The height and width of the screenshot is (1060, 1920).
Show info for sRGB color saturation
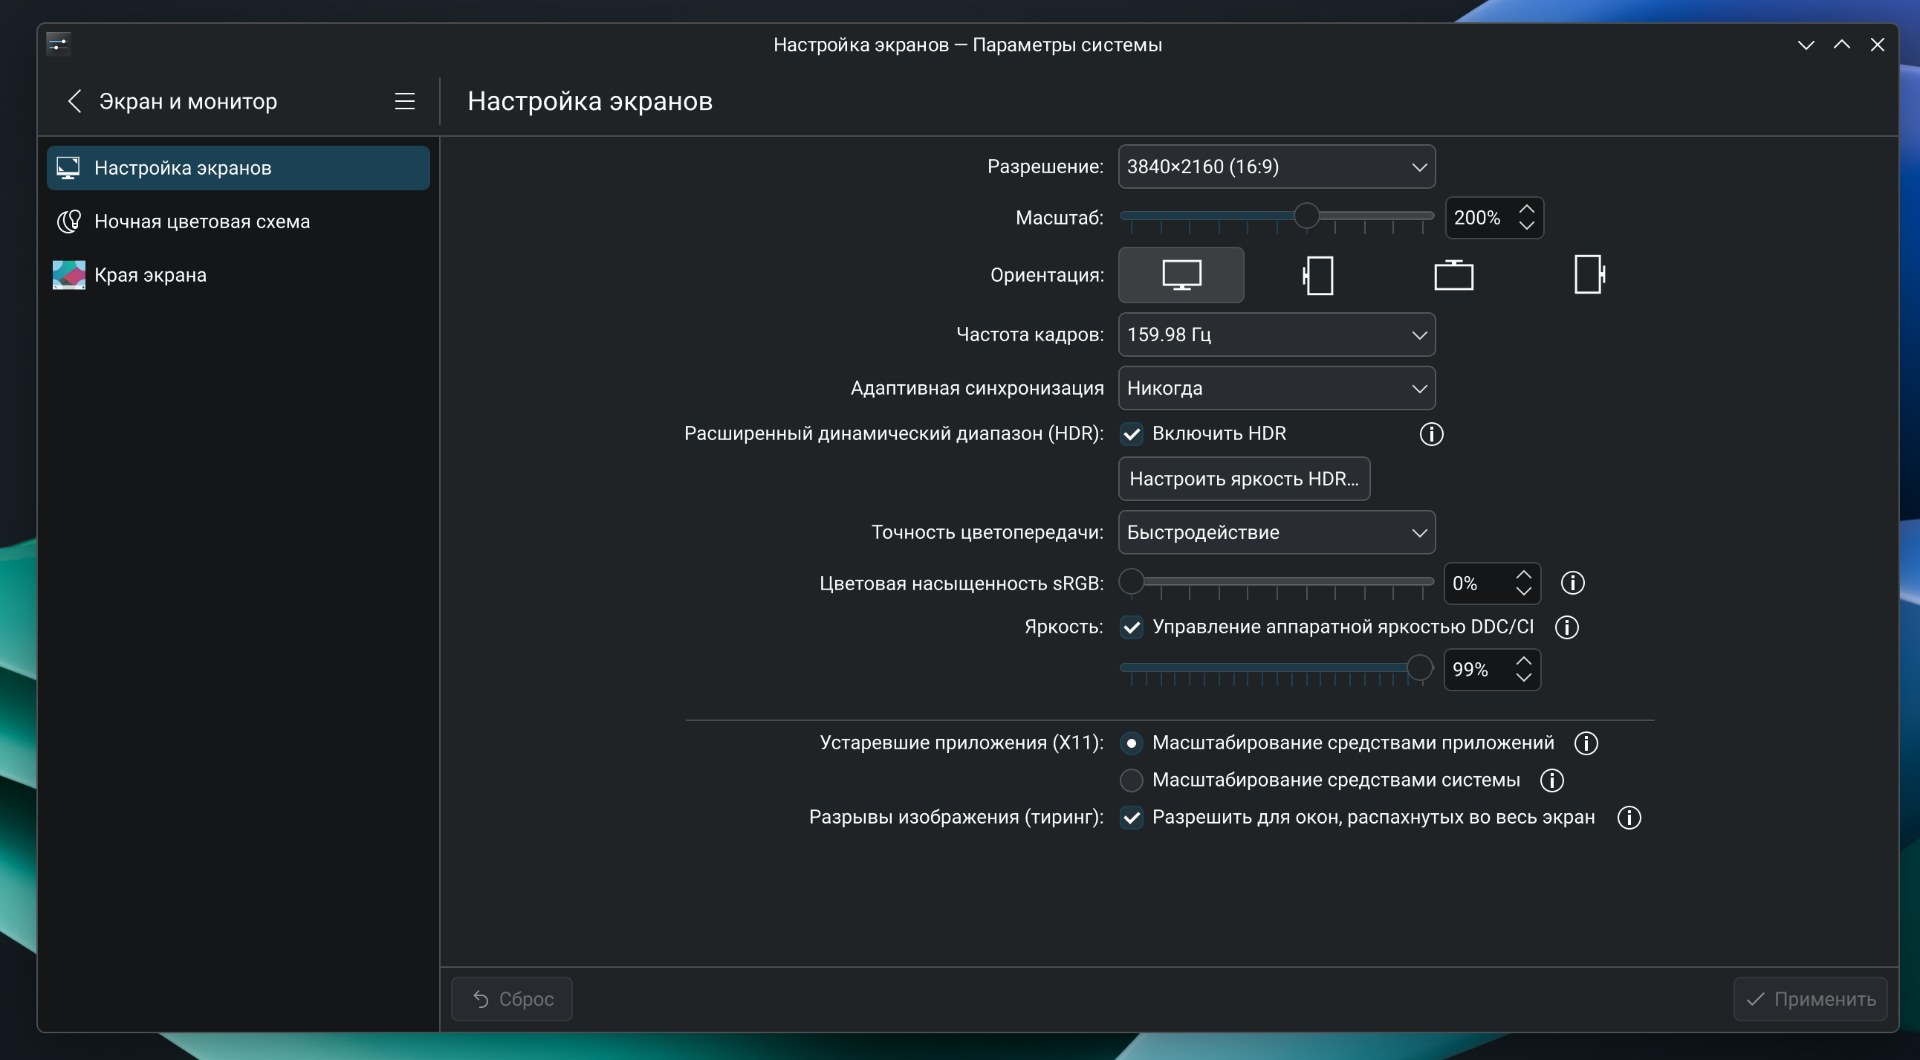[x=1572, y=583]
